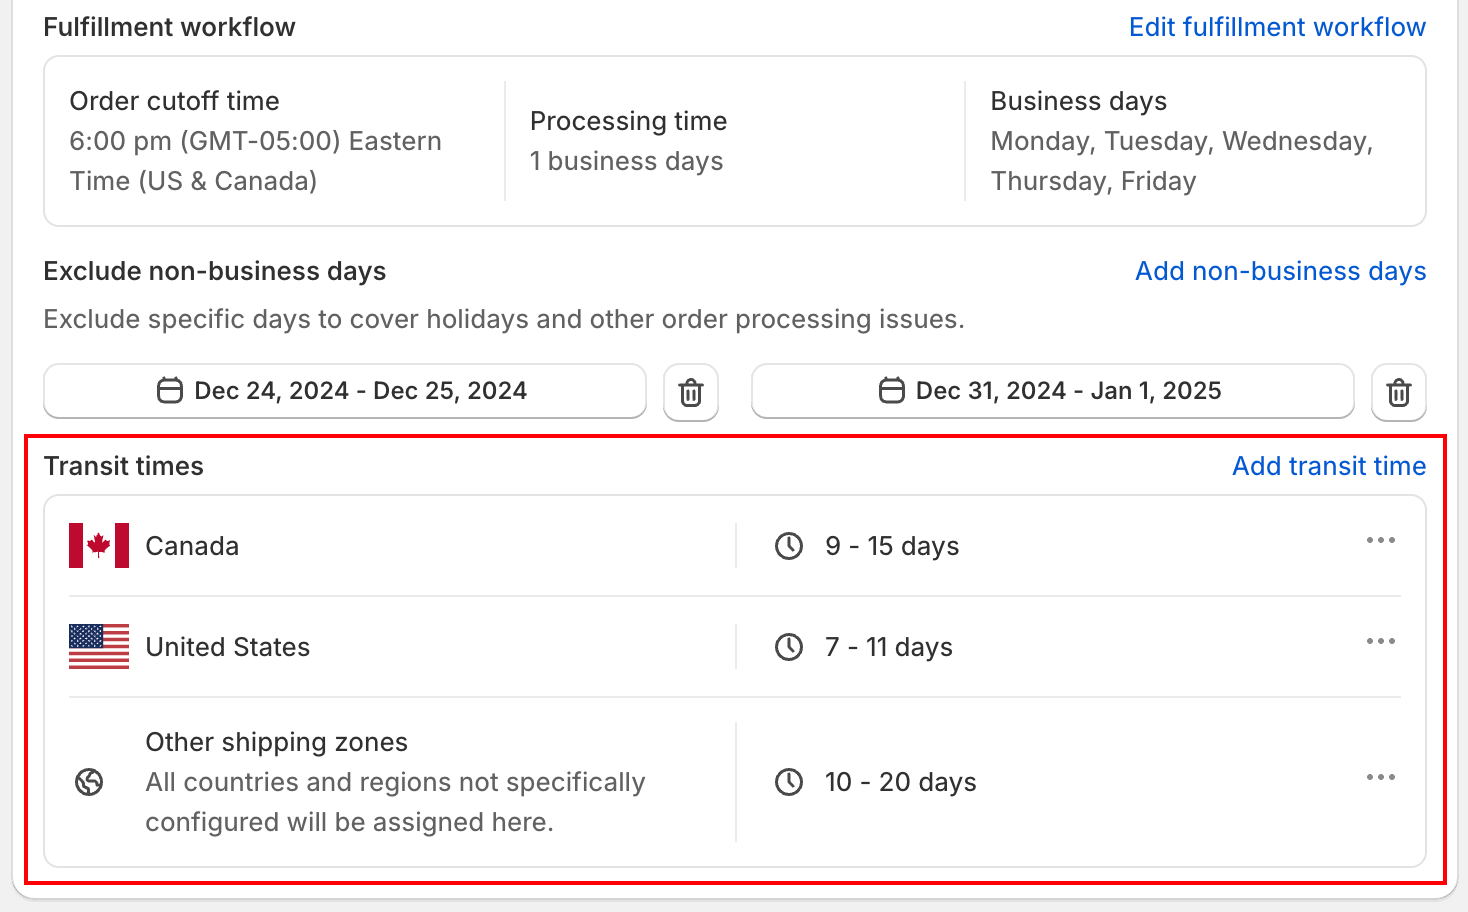The width and height of the screenshot is (1468, 912).
Task: Select the United States transit time row
Action: pyautogui.click(x=735, y=647)
